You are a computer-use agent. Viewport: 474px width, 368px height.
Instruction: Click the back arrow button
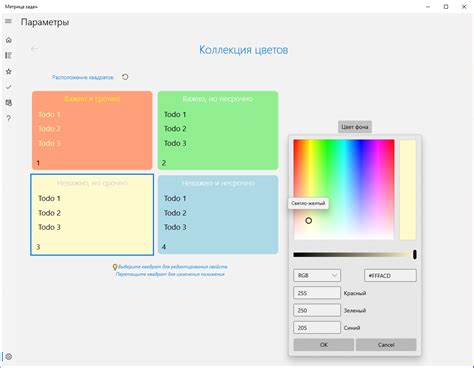point(34,49)
